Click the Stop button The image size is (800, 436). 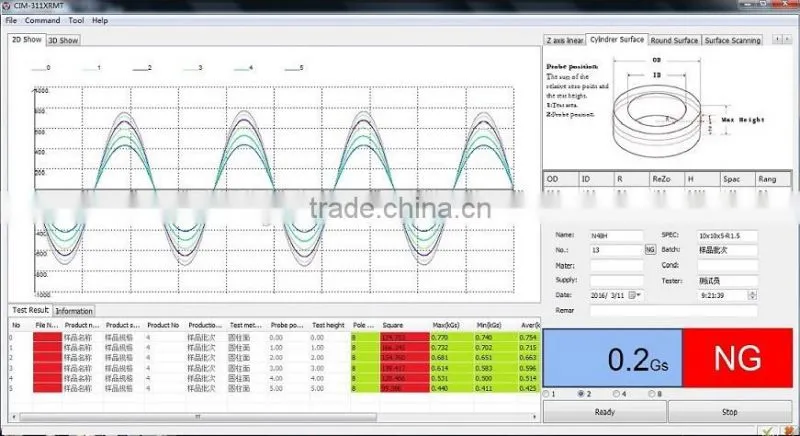[x=730, y=412]
